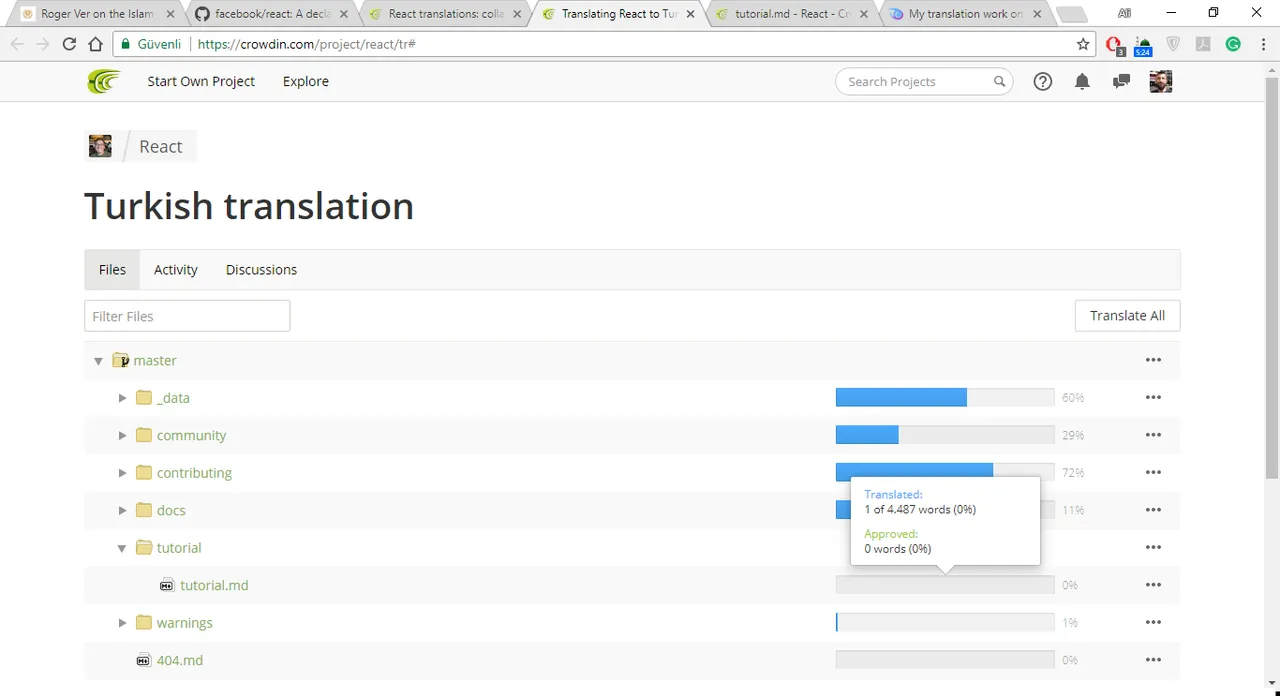Viewport: 1280px width, 696px height.
Task: Click the React project avatar in breadcrumb
Action: point(100,146)
